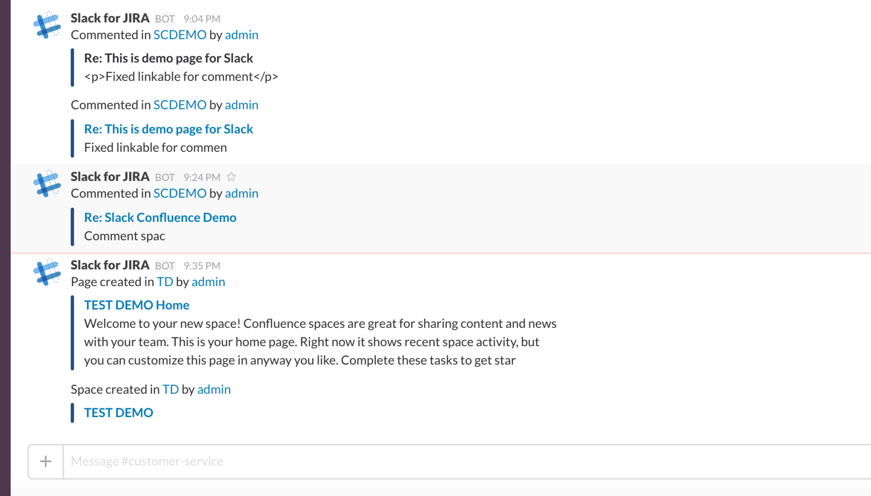Star the 9:24 PM message
Viewport: 871px width, 496px height.
pos(231,177)
